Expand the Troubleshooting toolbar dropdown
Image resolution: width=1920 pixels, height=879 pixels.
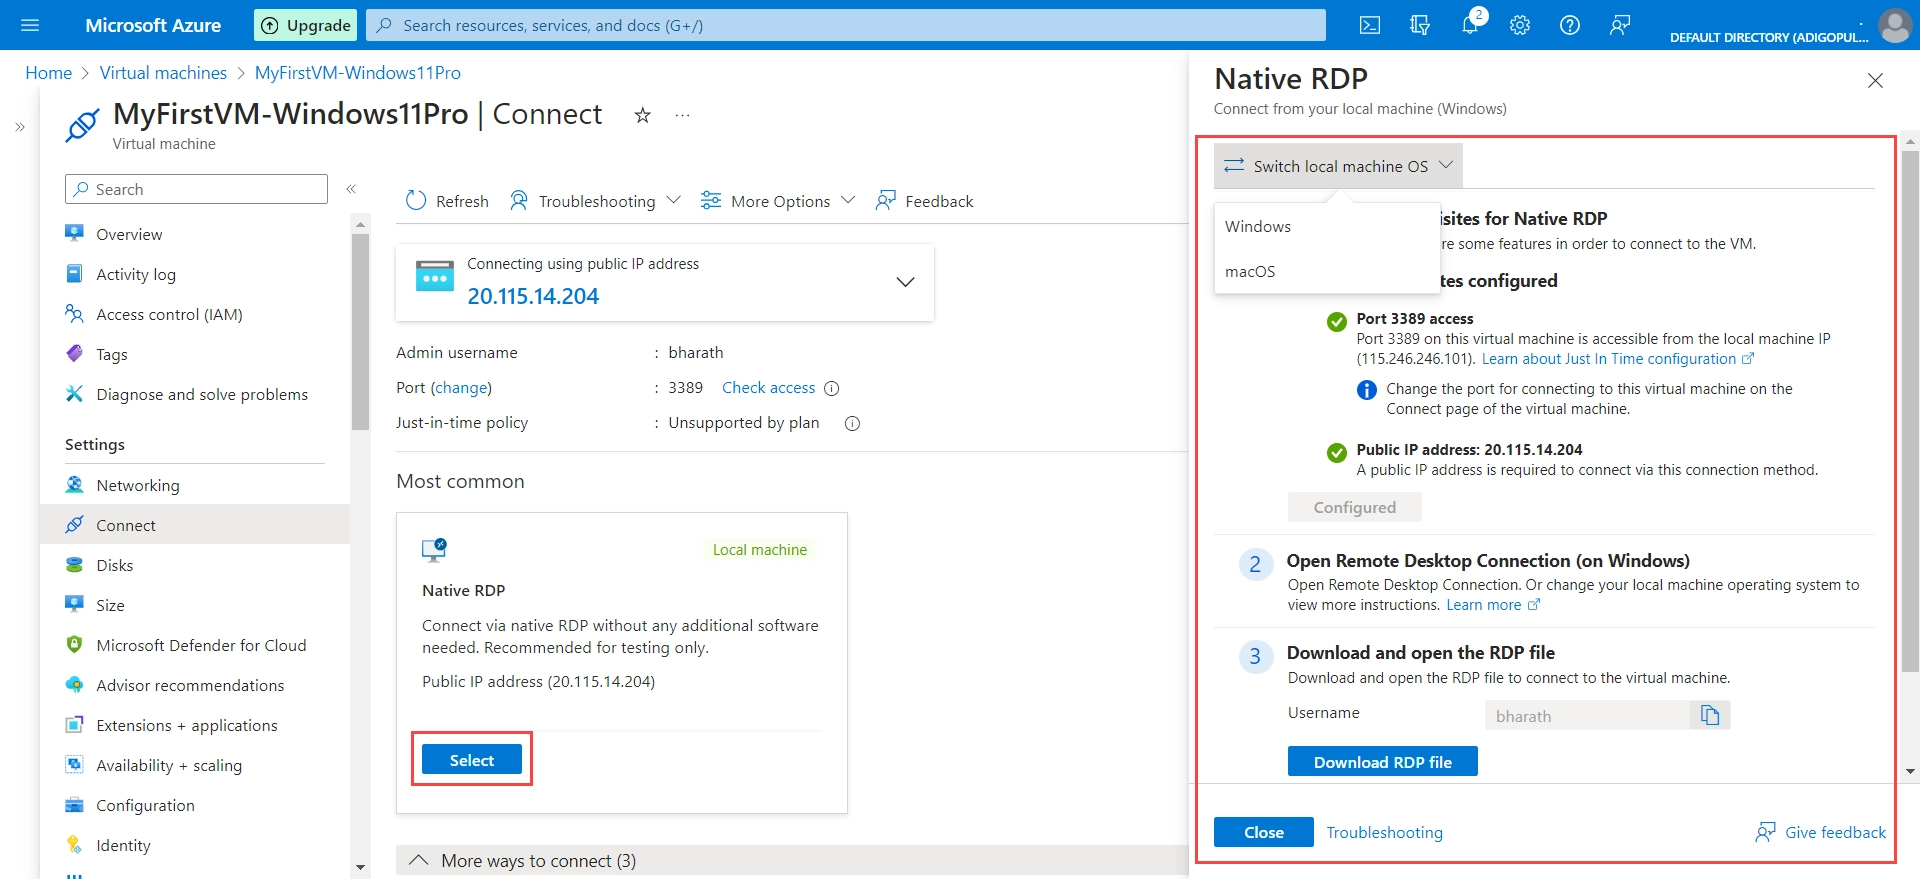pyautogui.click(x=673, y=200)
